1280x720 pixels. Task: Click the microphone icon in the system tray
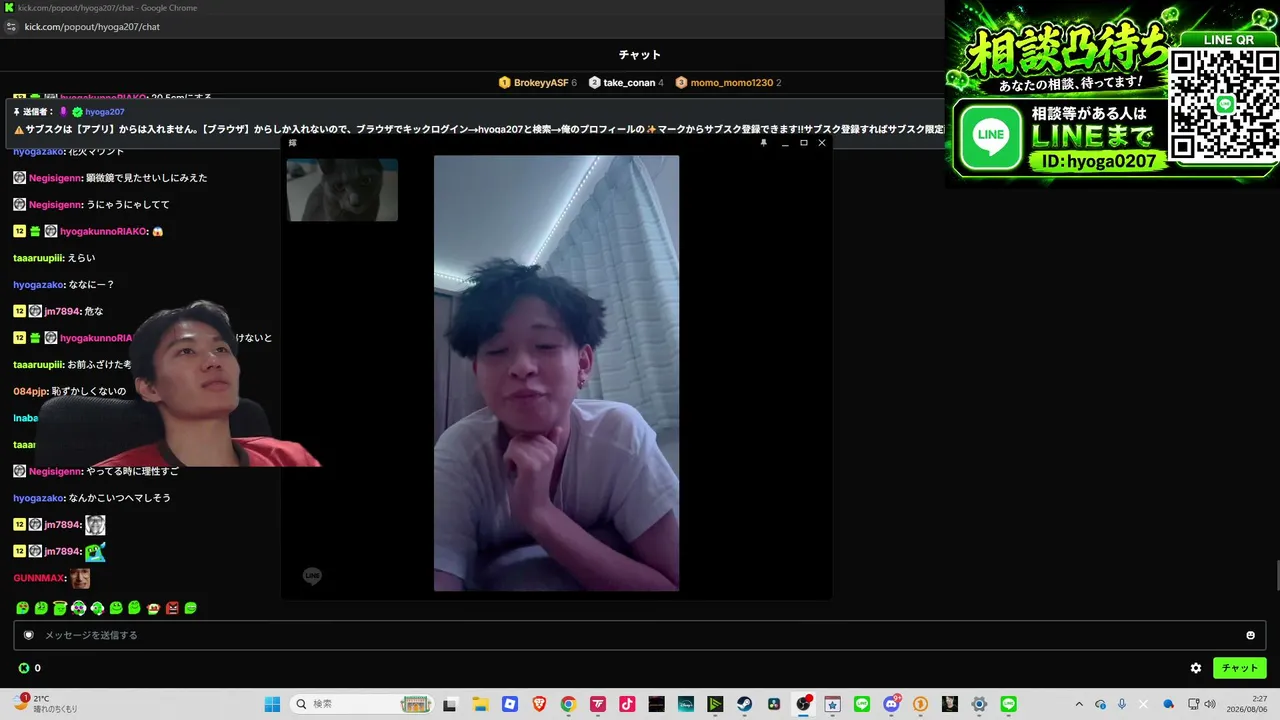pos(1122,704)
